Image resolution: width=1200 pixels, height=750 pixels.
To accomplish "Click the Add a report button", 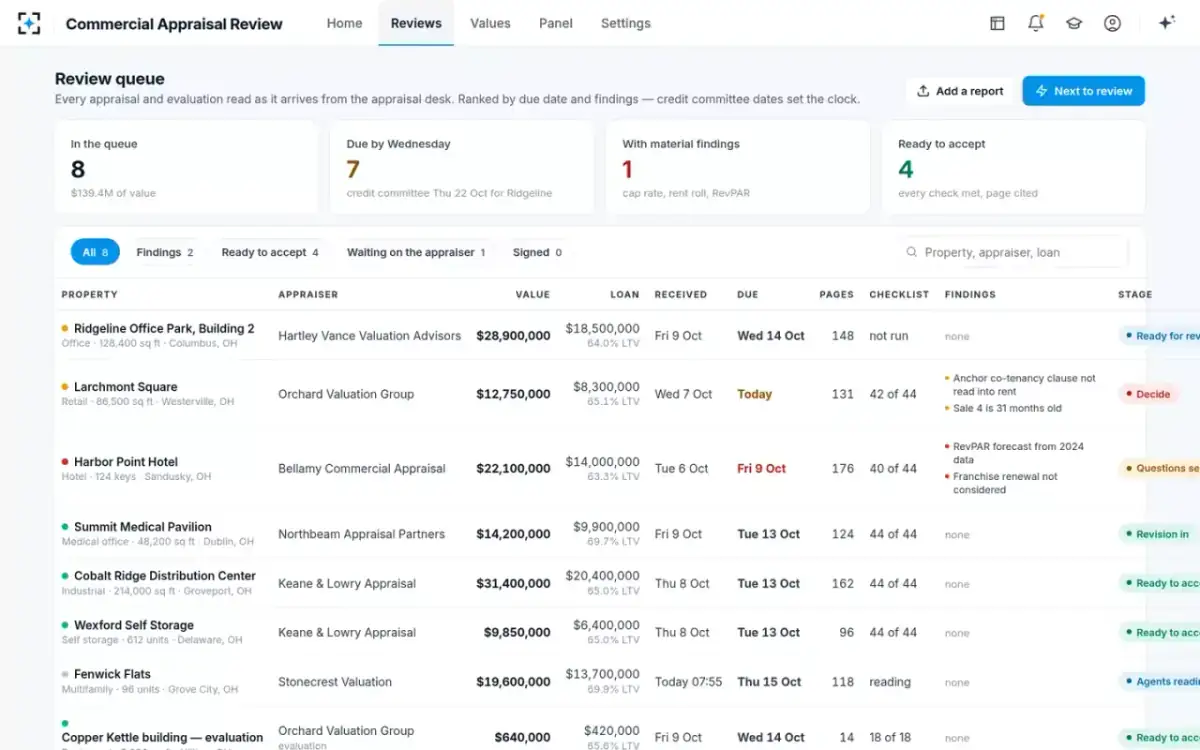I will (960, 91).
